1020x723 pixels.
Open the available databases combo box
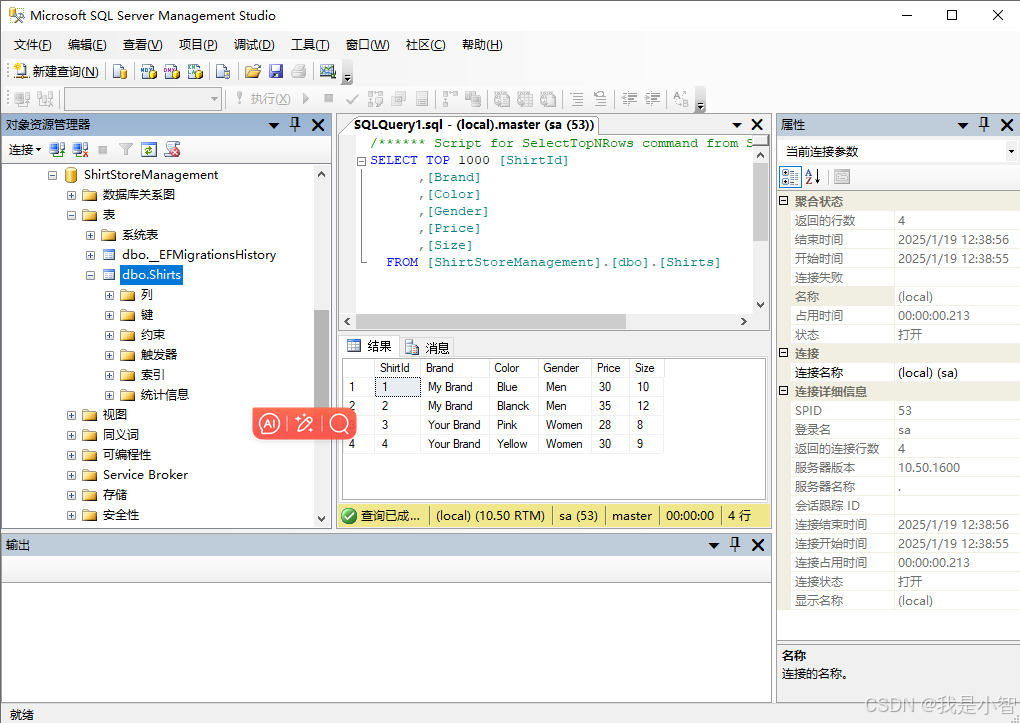click(144, 99)
